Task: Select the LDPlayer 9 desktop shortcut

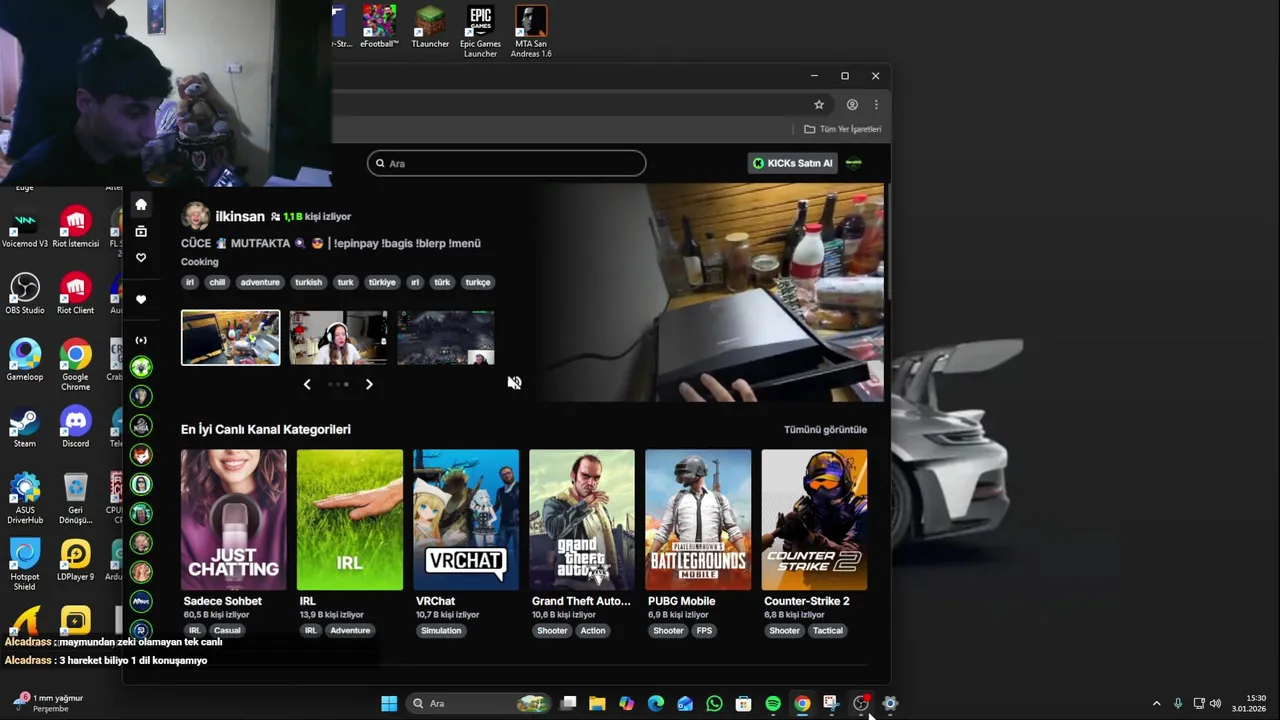Action: [76, 560]
